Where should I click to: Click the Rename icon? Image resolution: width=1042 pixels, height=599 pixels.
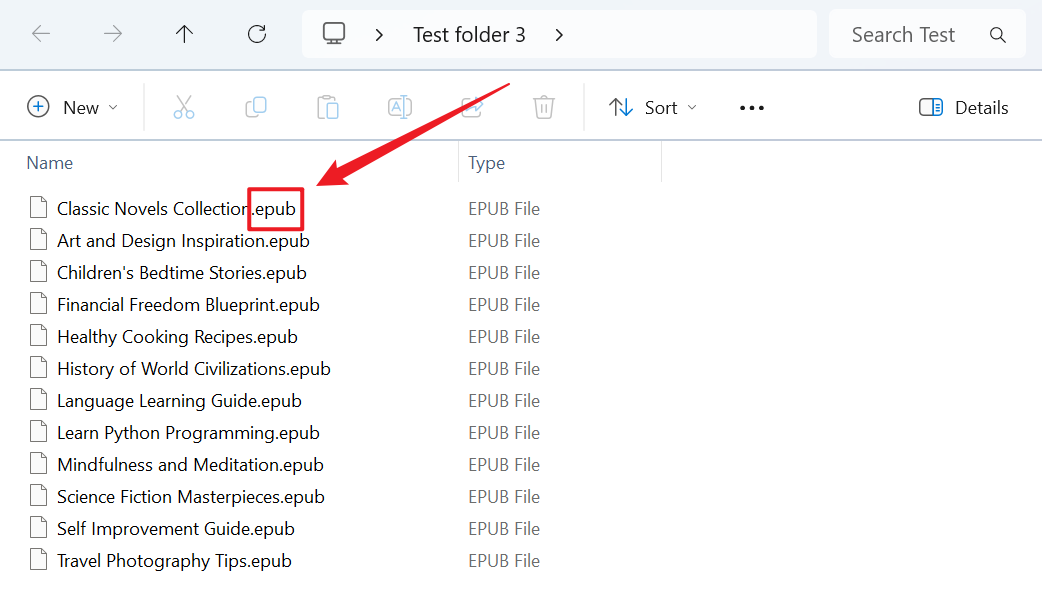point(400,106)
